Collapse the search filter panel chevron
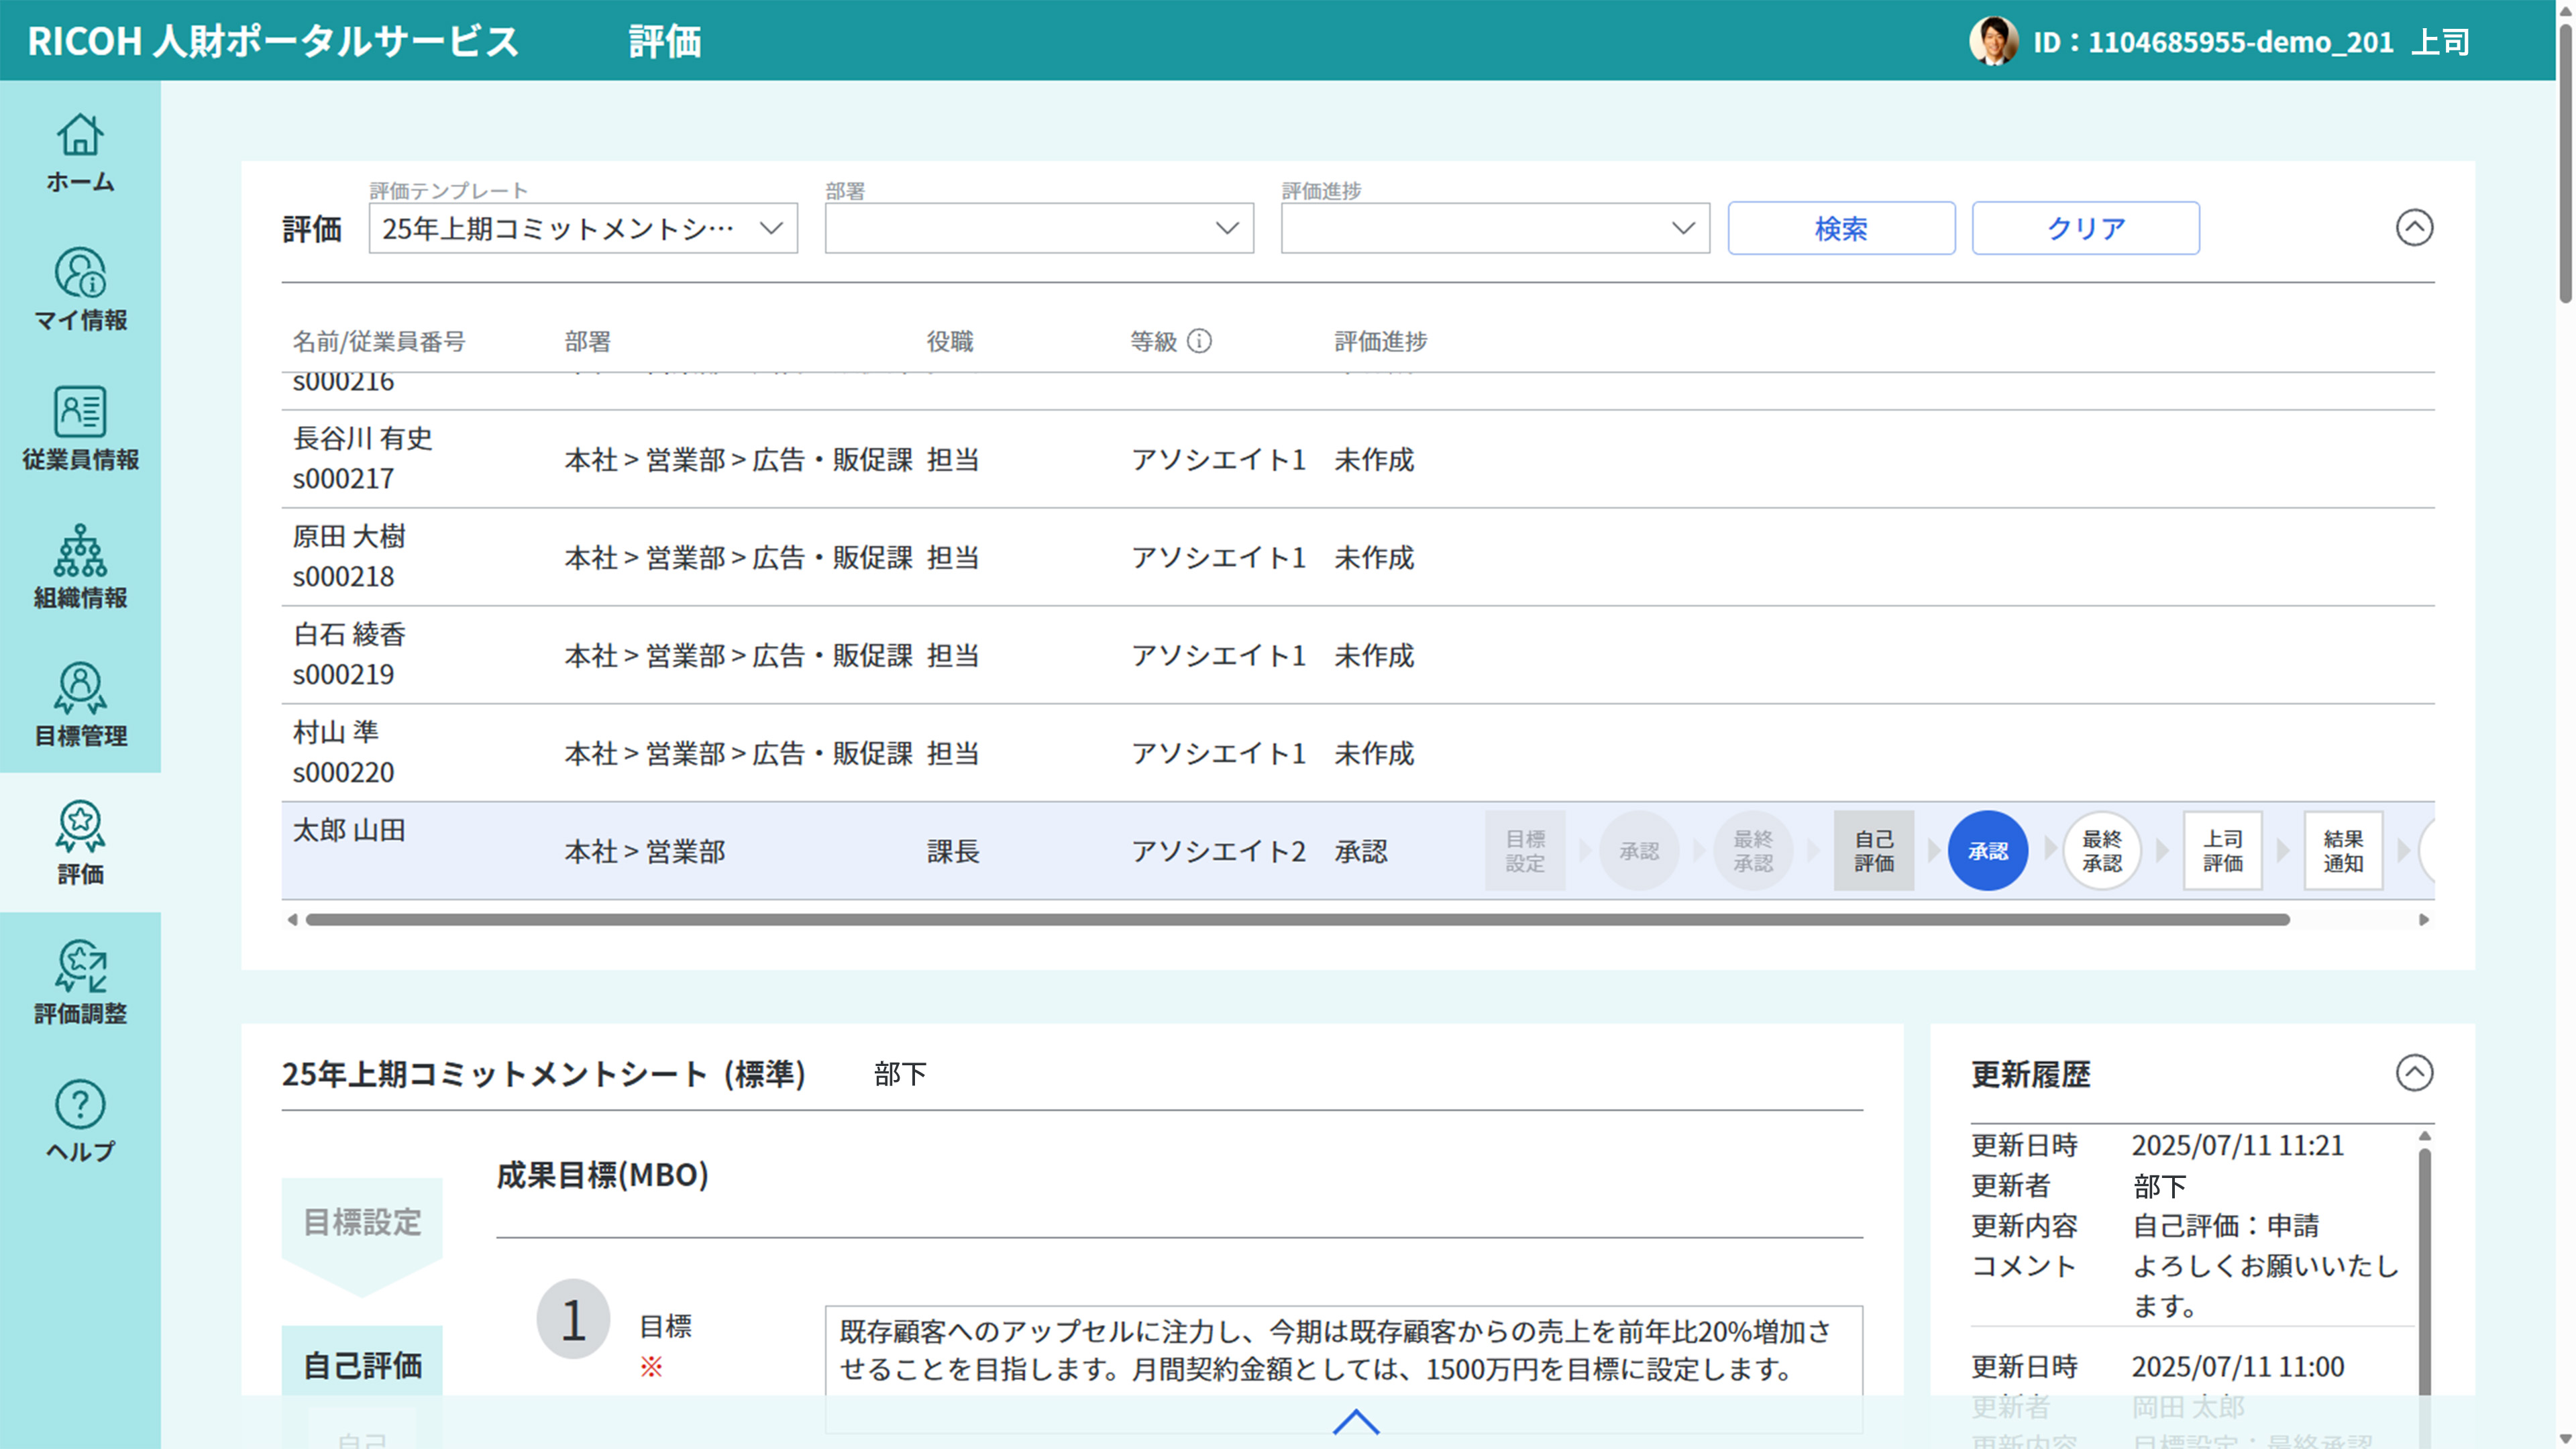Image resolution: width=2576 pixels, height=1449 pixels. coord(2413,228)
